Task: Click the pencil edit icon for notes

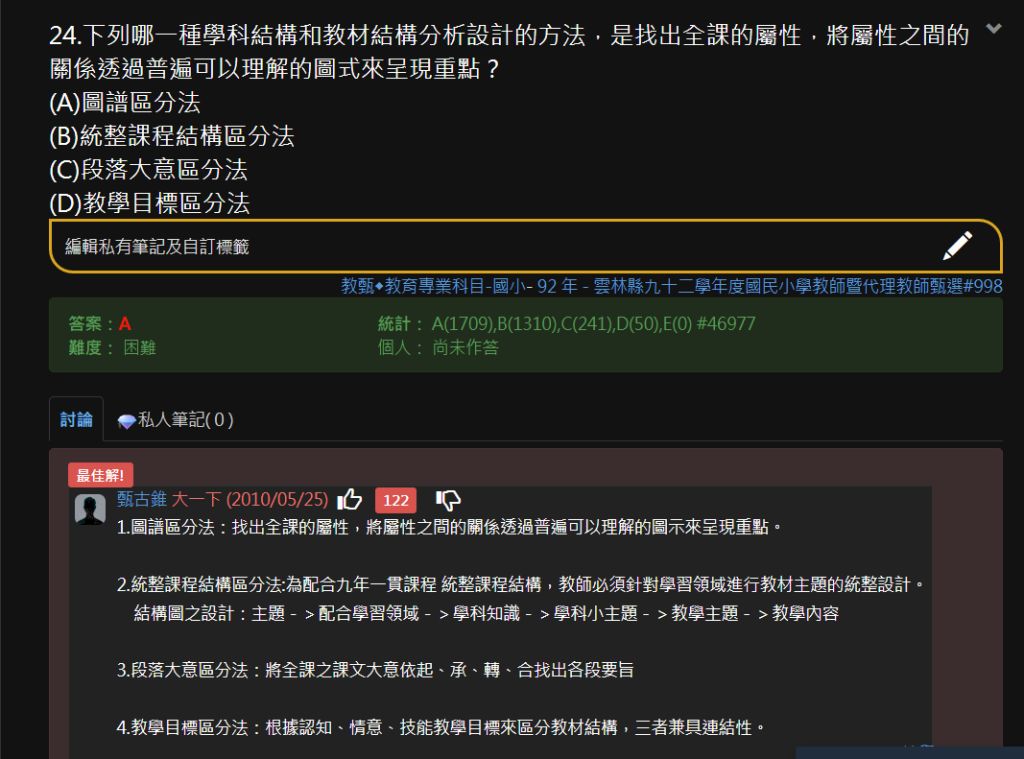Action: [x=957, y=246]
